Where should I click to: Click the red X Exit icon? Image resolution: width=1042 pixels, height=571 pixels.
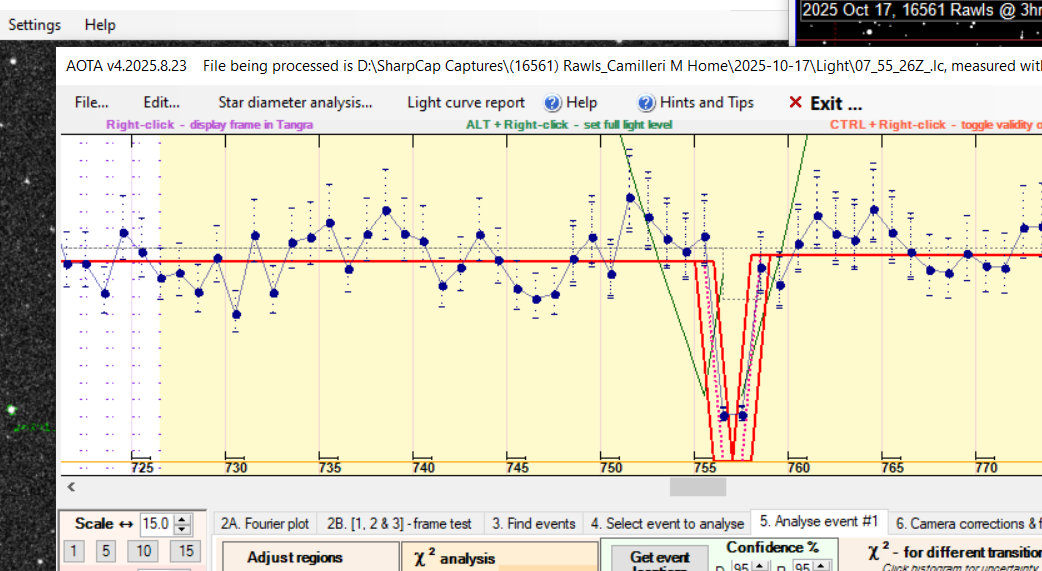[x=795, y=103]
